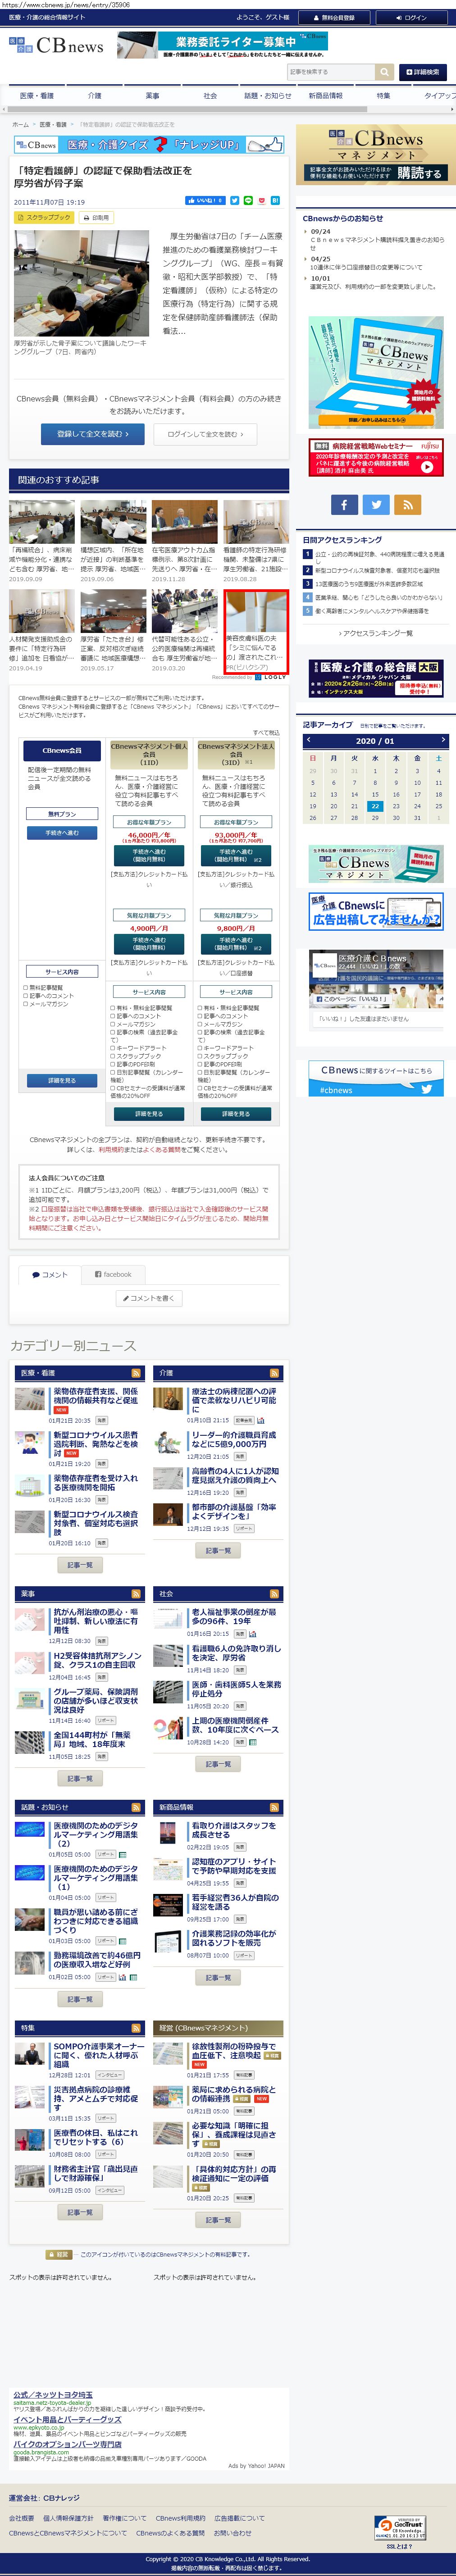Screen dimensions: 456x2576
Task: Subscribe to the 介護 category RSS icon
Action: 274,1373
